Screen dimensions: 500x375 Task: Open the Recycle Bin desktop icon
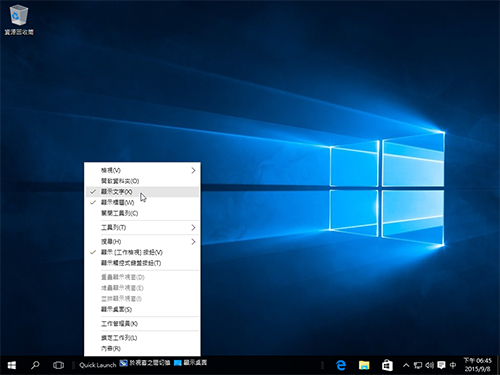19,19
